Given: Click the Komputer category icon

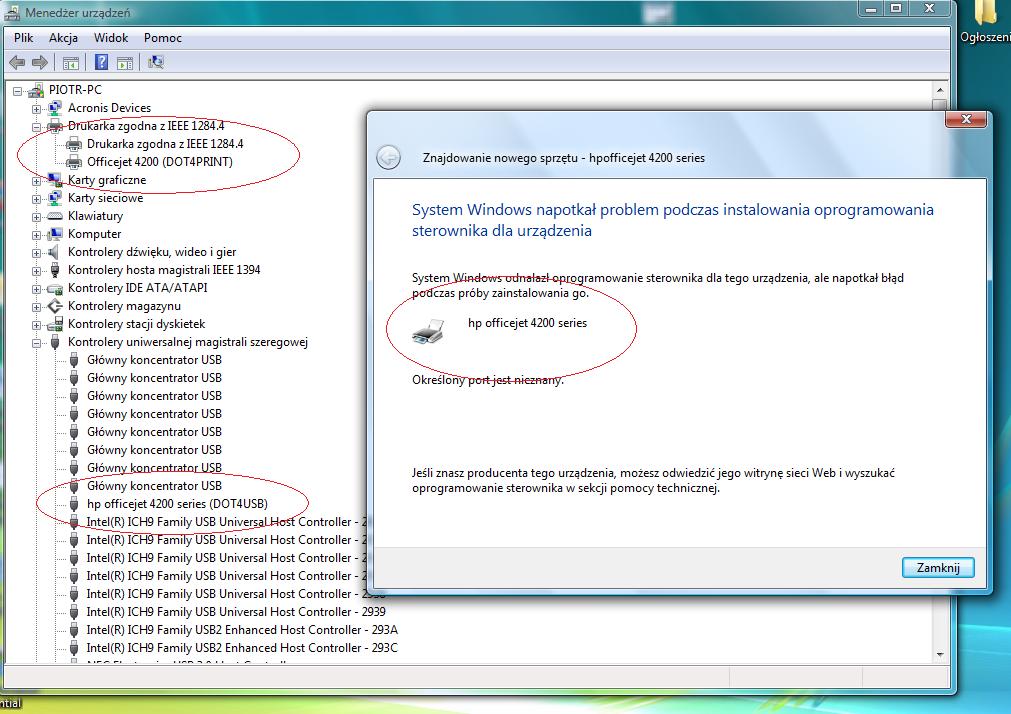Looking at the screenshot, I should coord(55,234).
